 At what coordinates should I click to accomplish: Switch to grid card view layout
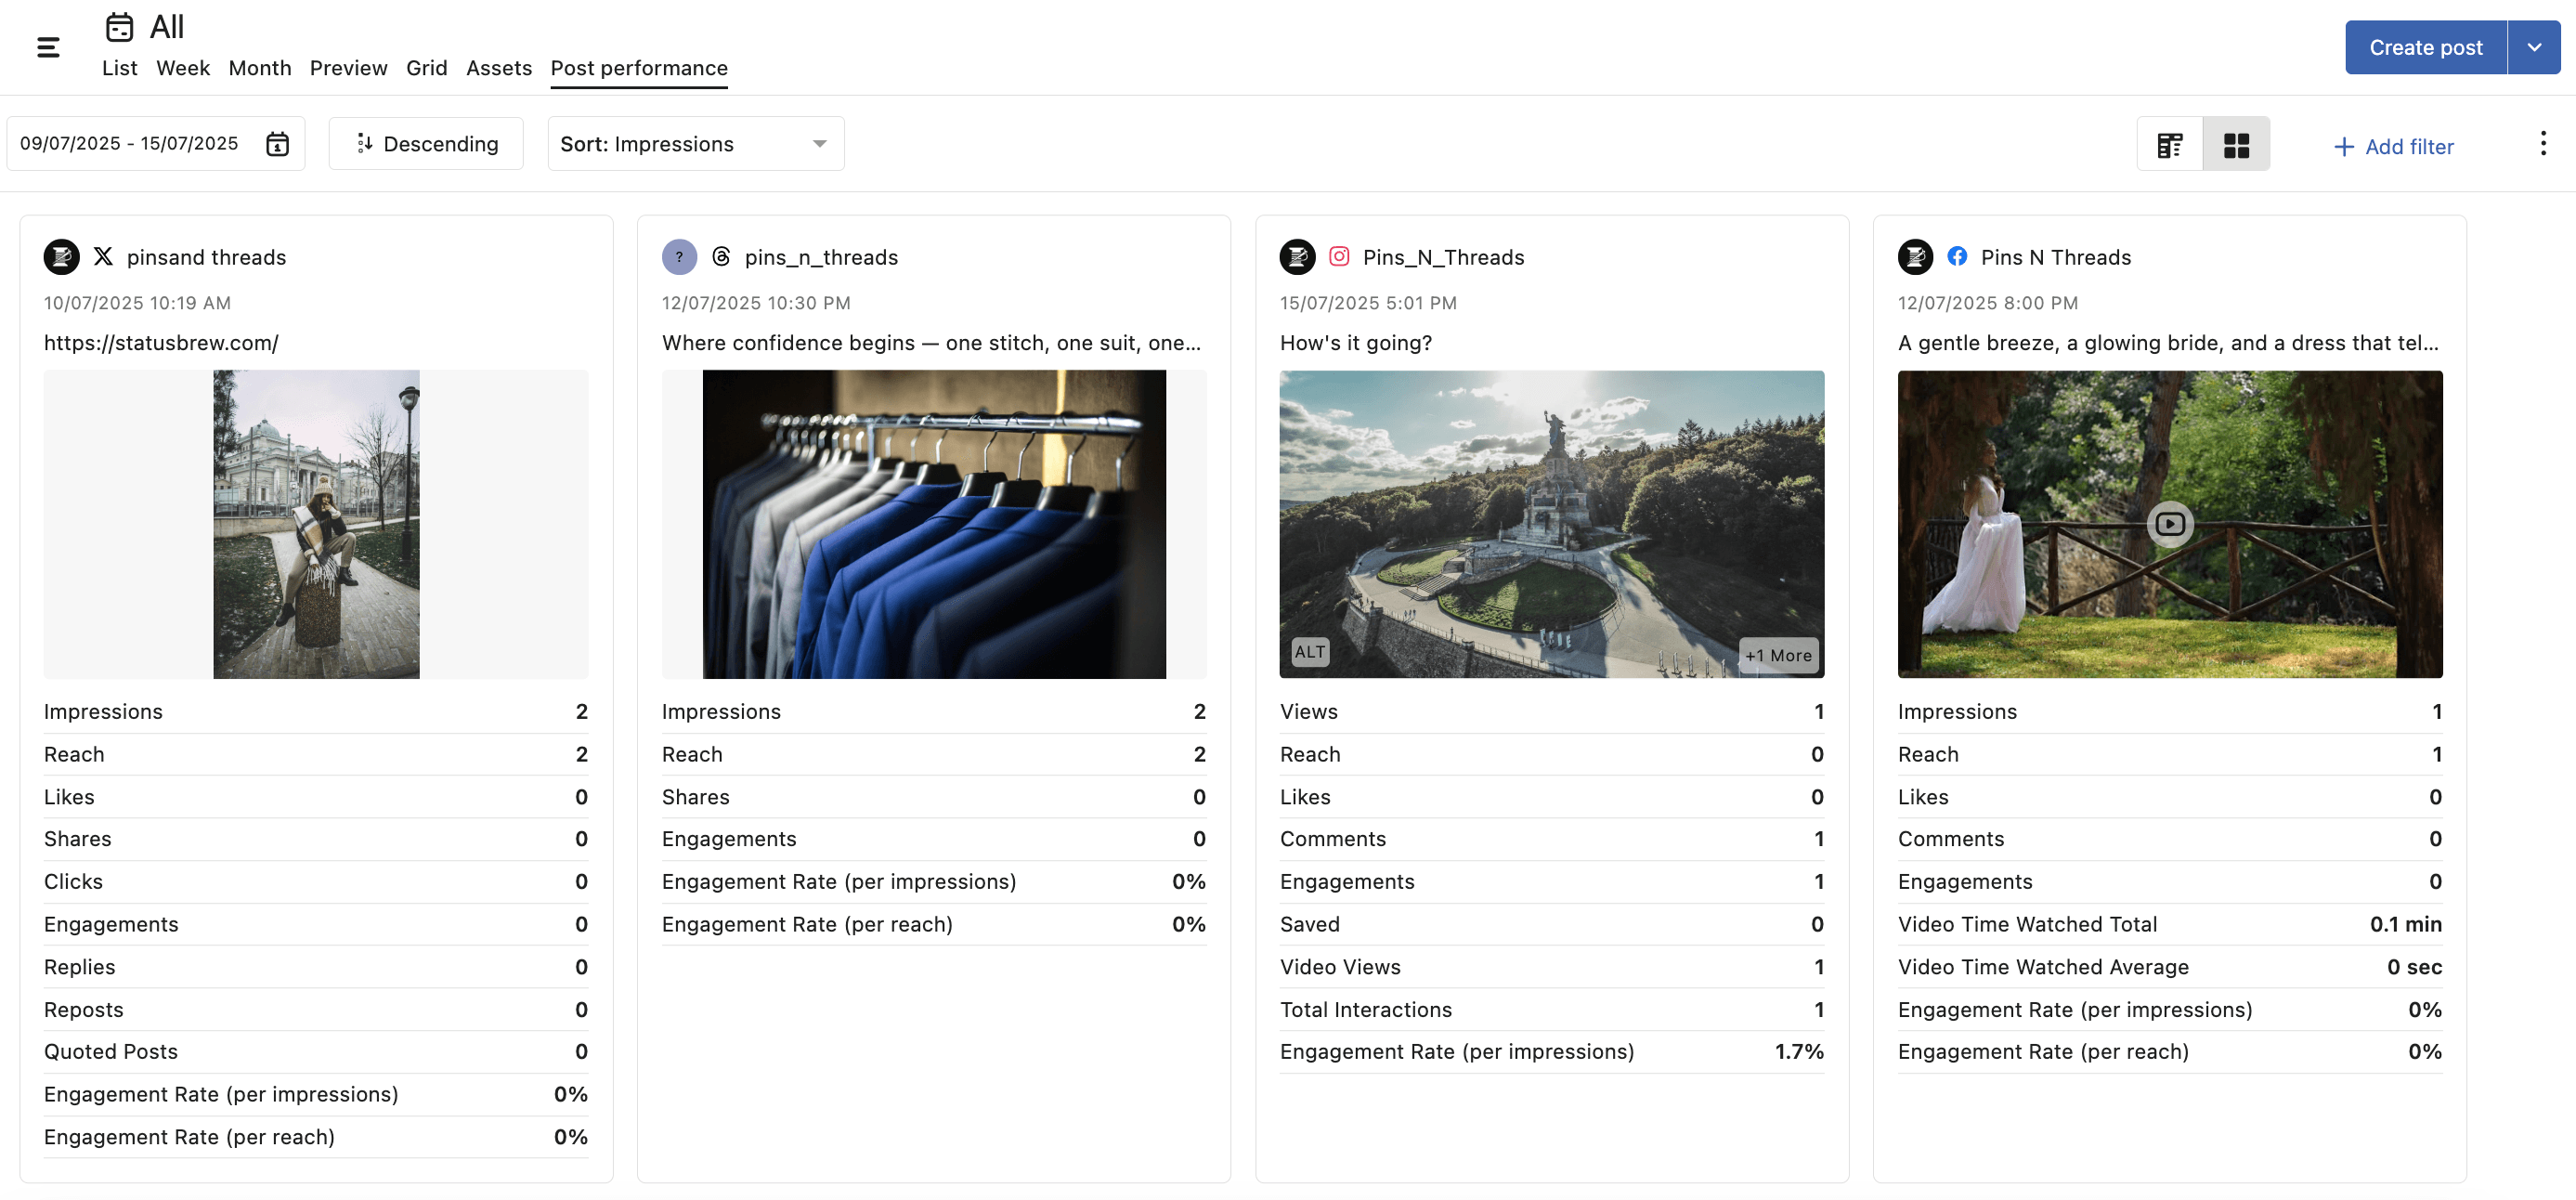click(x=2236, y=146)
